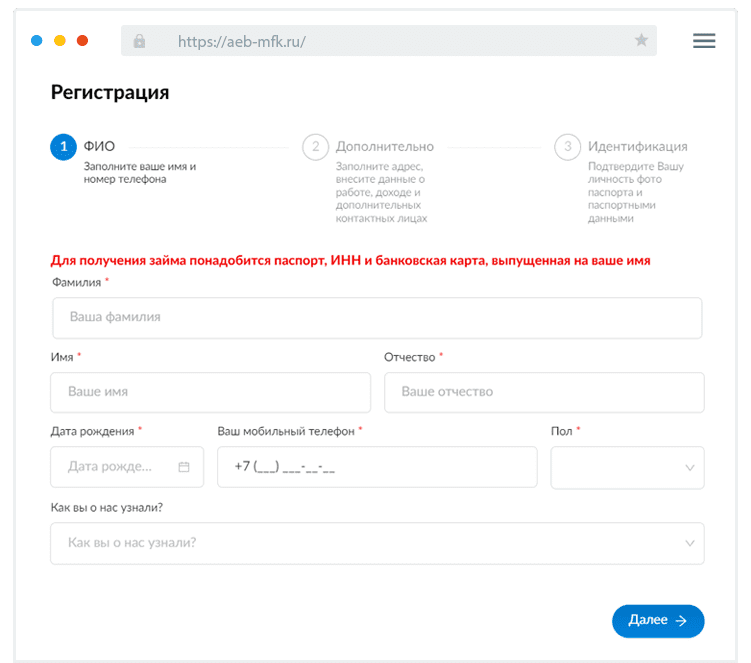Click the red window dot
The image size is (751, 663).
[82, 41]
